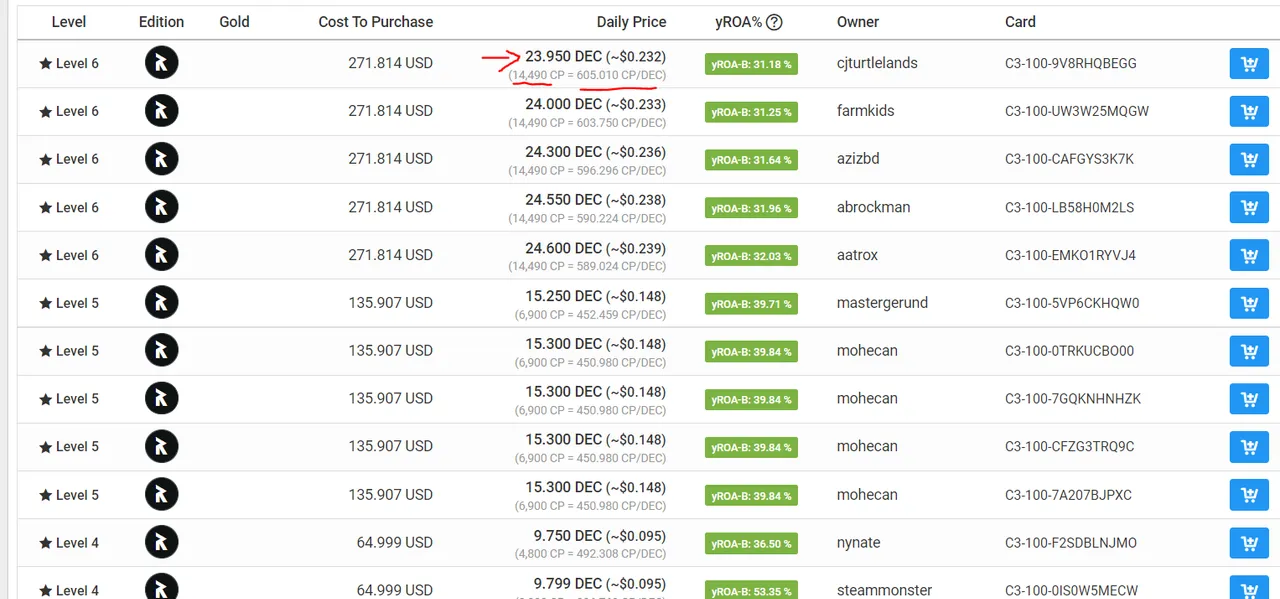Click the Gold column header

(x=234, y=22)
